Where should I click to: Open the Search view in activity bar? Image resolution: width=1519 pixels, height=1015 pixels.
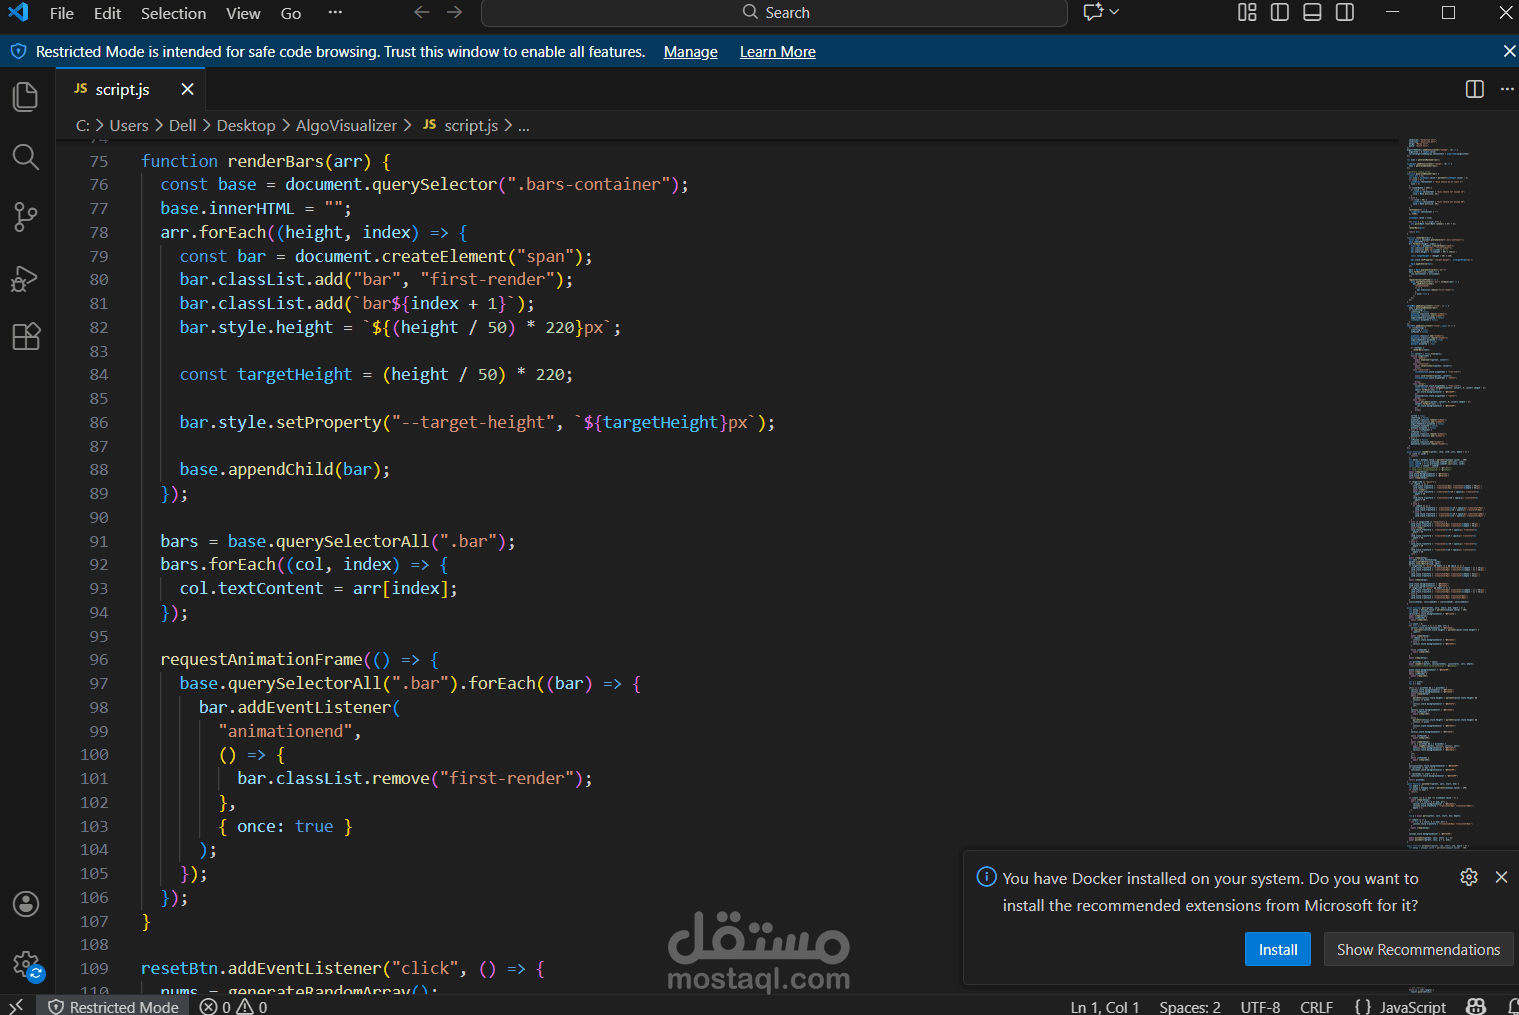pos(26,157)
